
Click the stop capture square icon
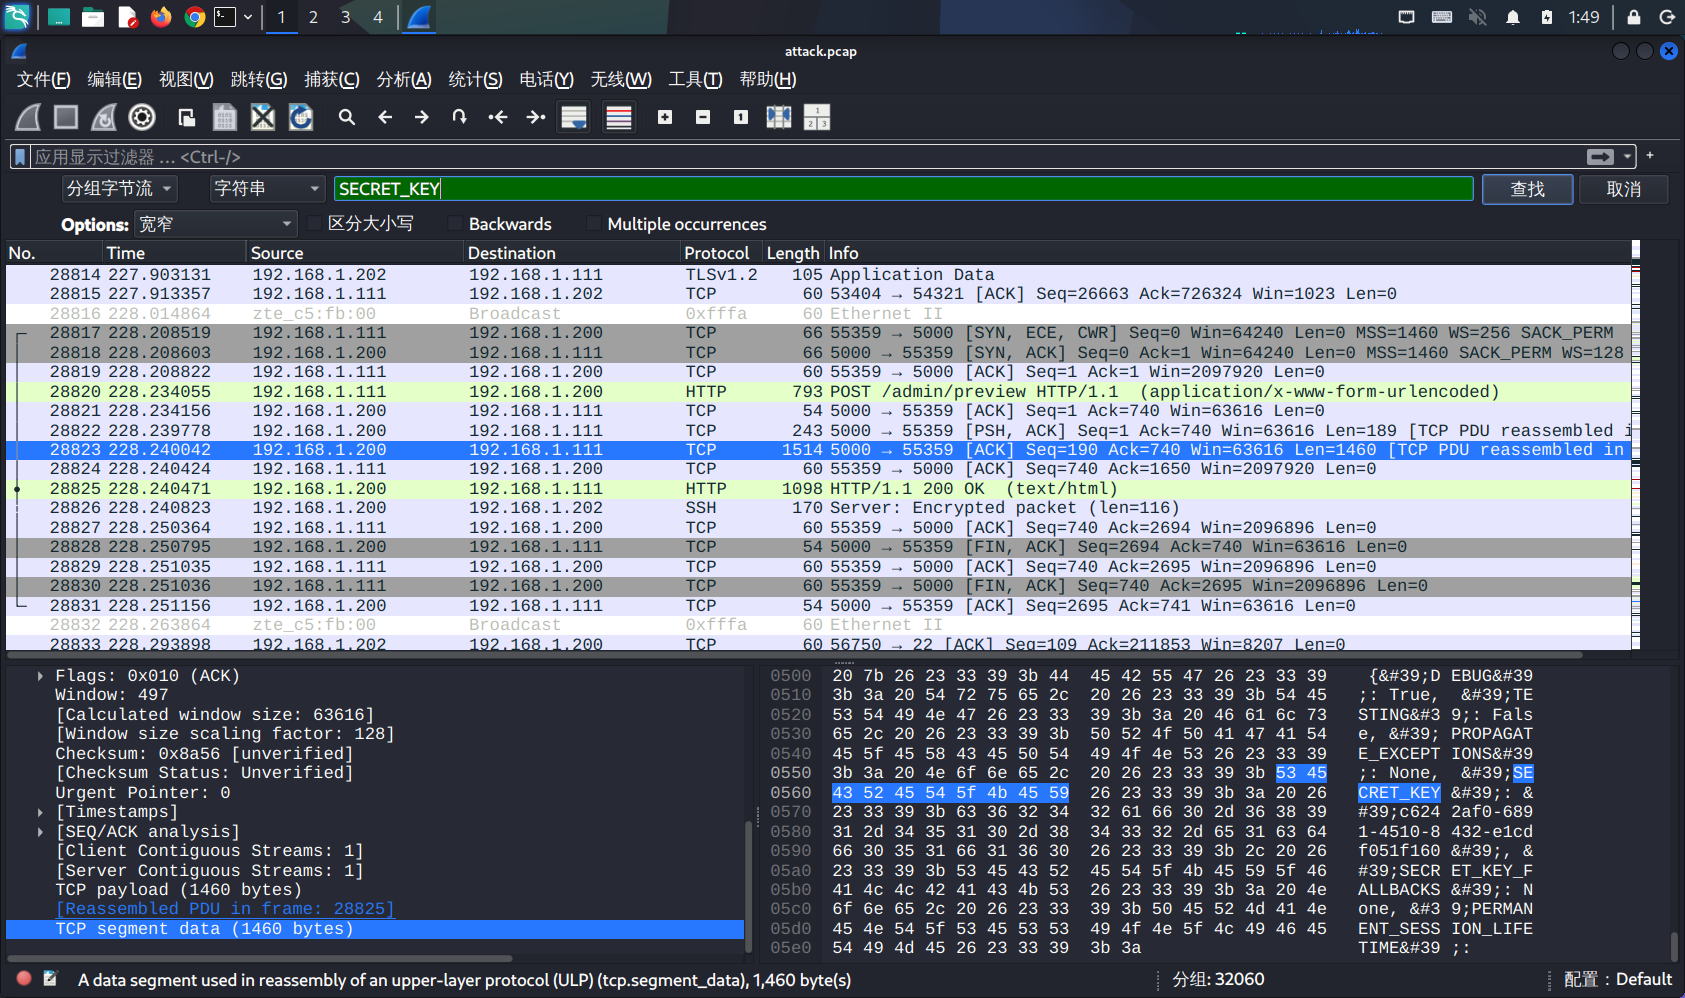[x=66, y=118]
